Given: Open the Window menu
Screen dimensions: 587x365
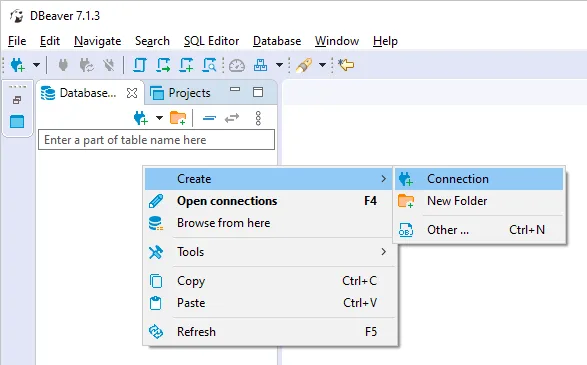Looking at the screenshot, I should 337,41.
